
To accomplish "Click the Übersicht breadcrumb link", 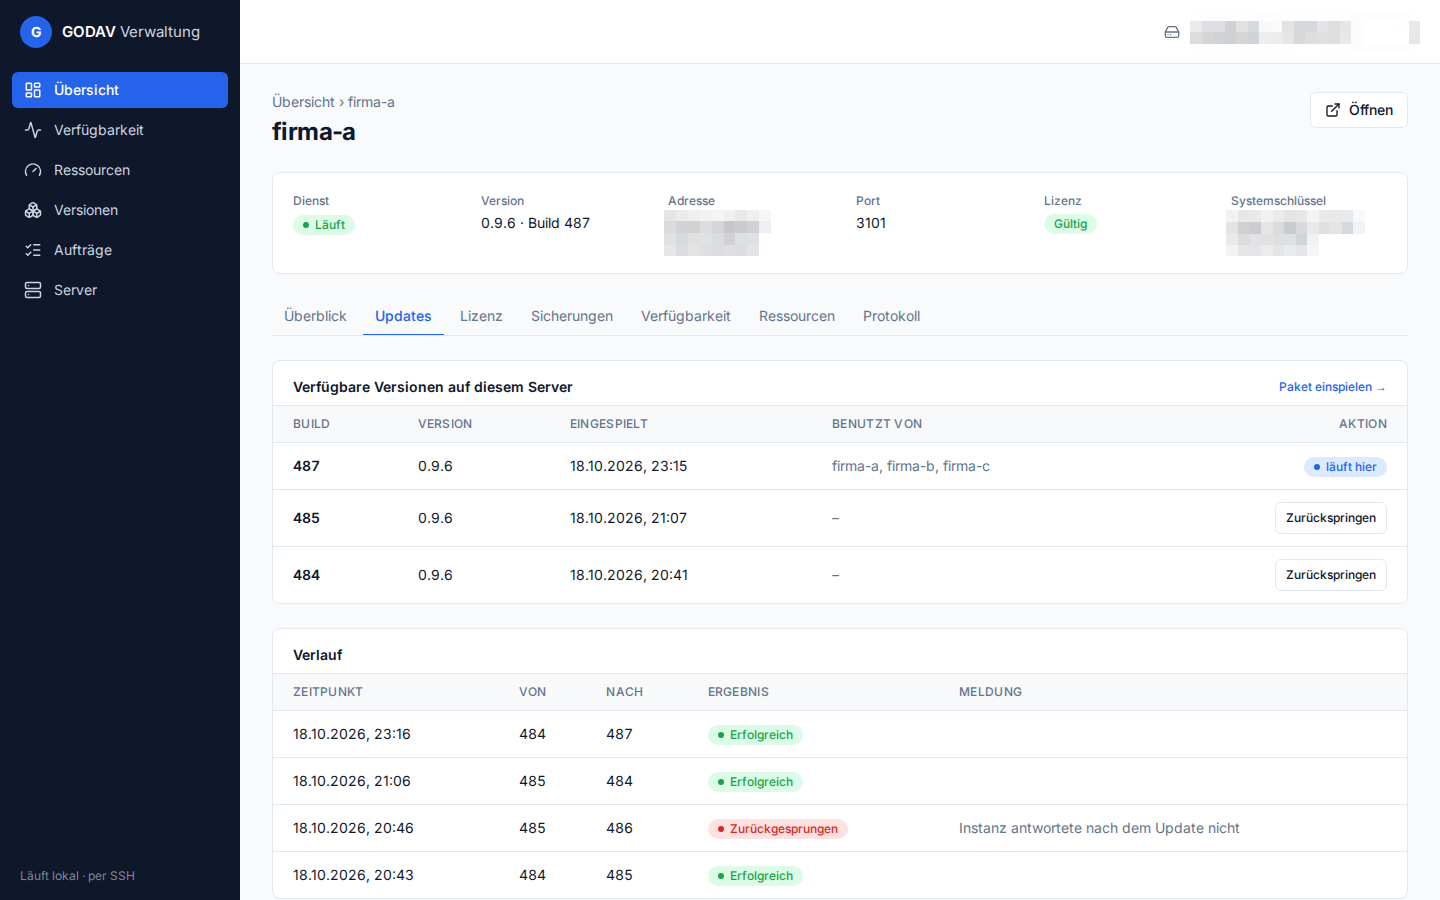I will (303, 102).
